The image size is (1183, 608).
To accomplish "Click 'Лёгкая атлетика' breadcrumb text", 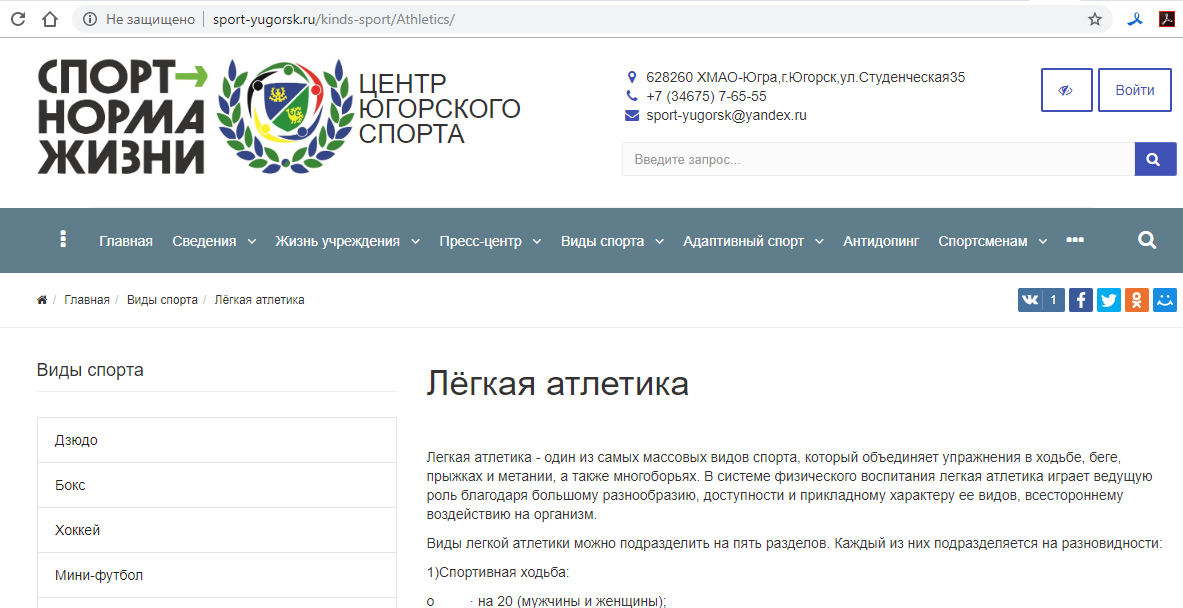I will click(x=260, y=300).
